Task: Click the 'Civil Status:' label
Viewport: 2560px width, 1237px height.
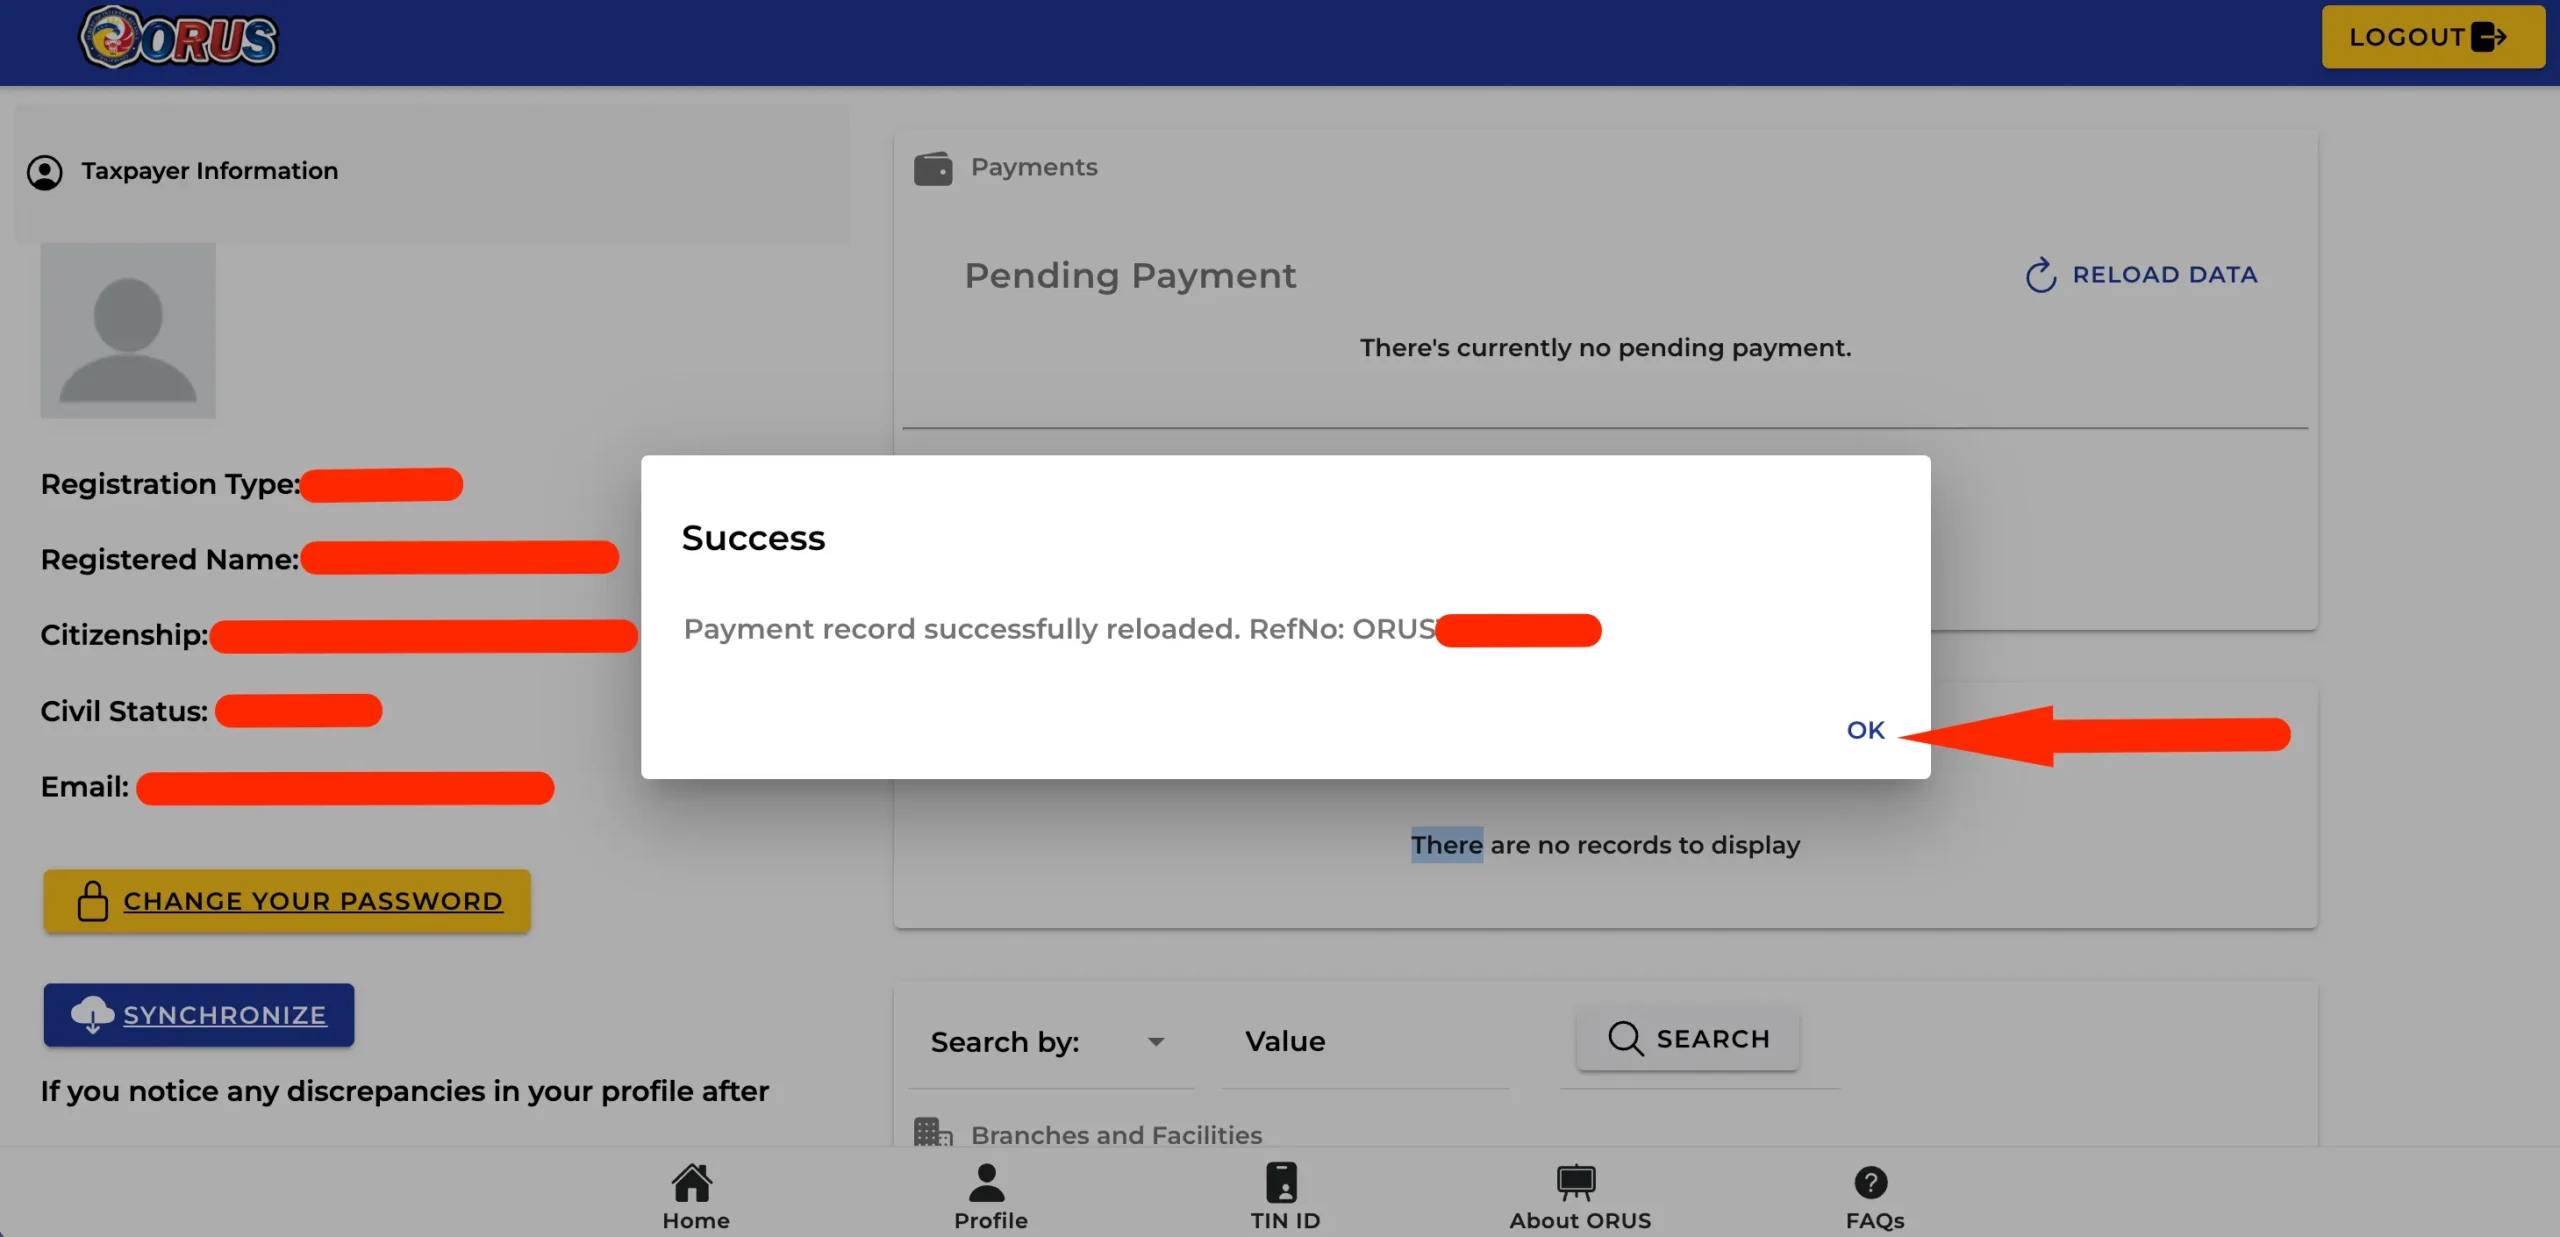Action: 124,711
